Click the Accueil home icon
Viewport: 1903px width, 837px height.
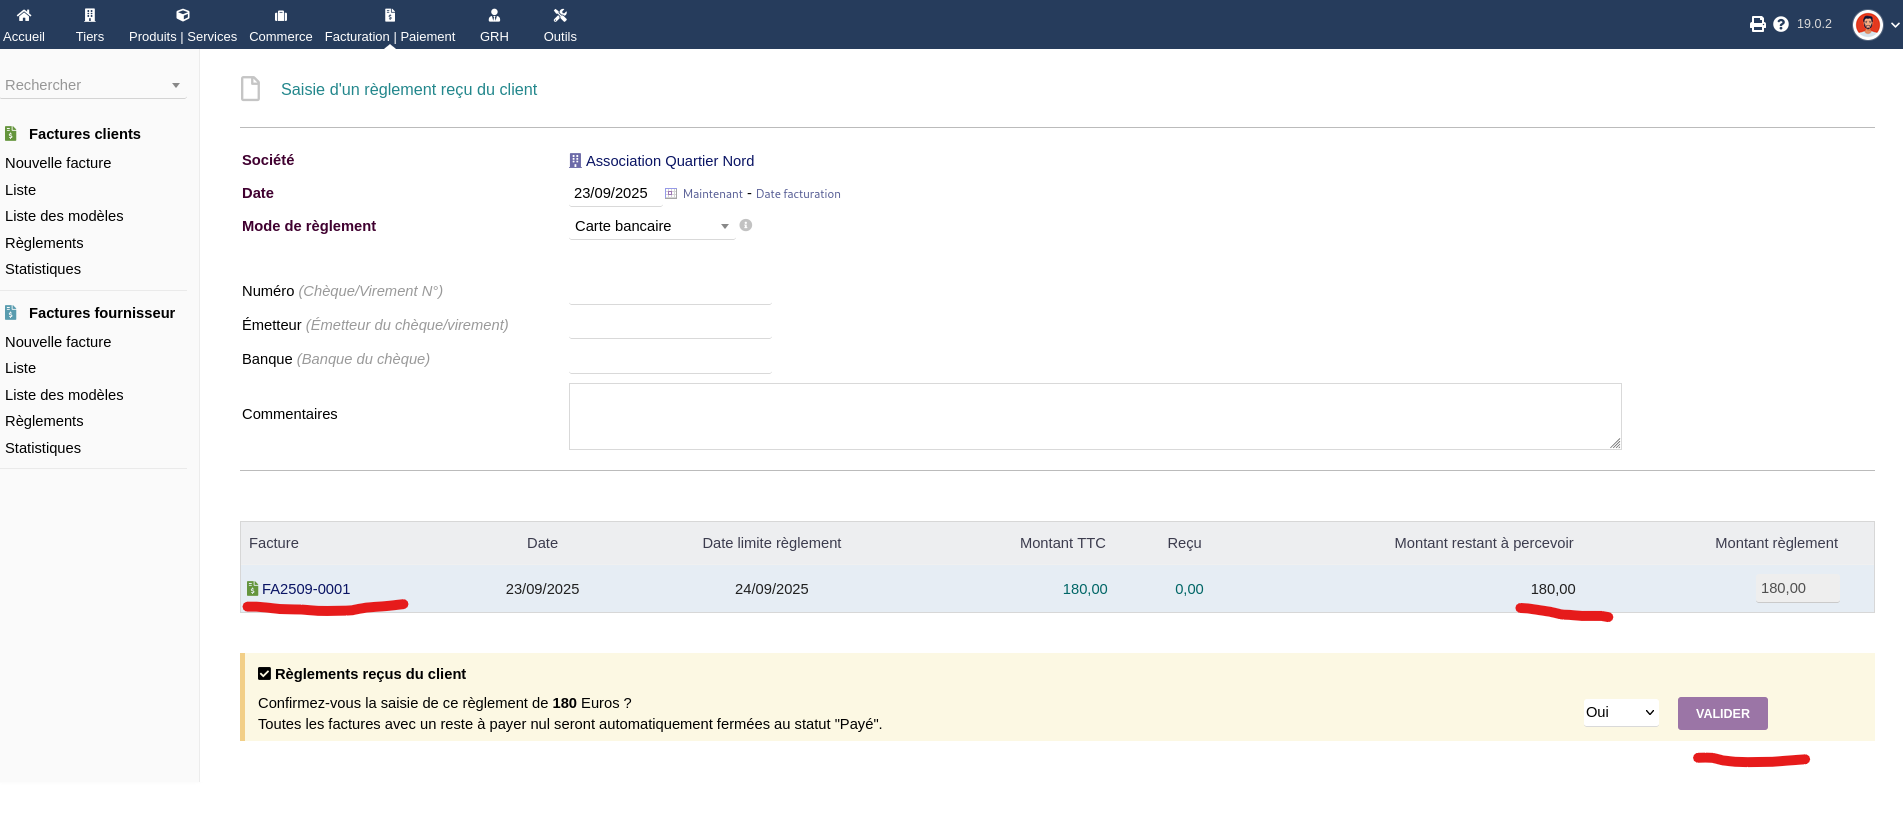coord(24,15)
